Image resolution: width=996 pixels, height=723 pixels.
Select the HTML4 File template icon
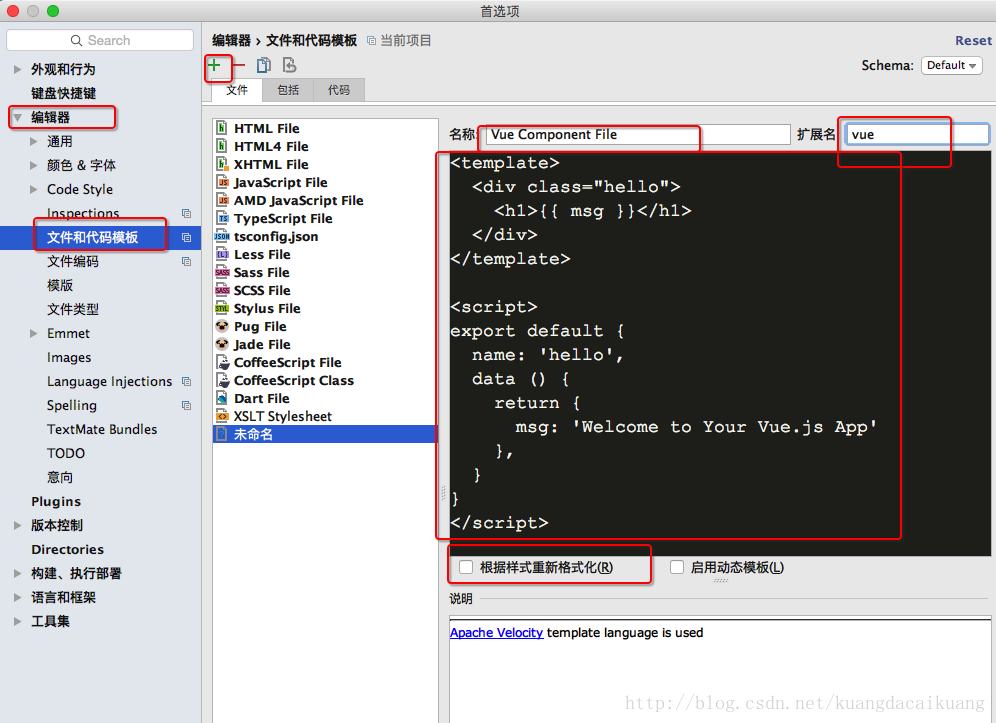(x=222, y=145)
